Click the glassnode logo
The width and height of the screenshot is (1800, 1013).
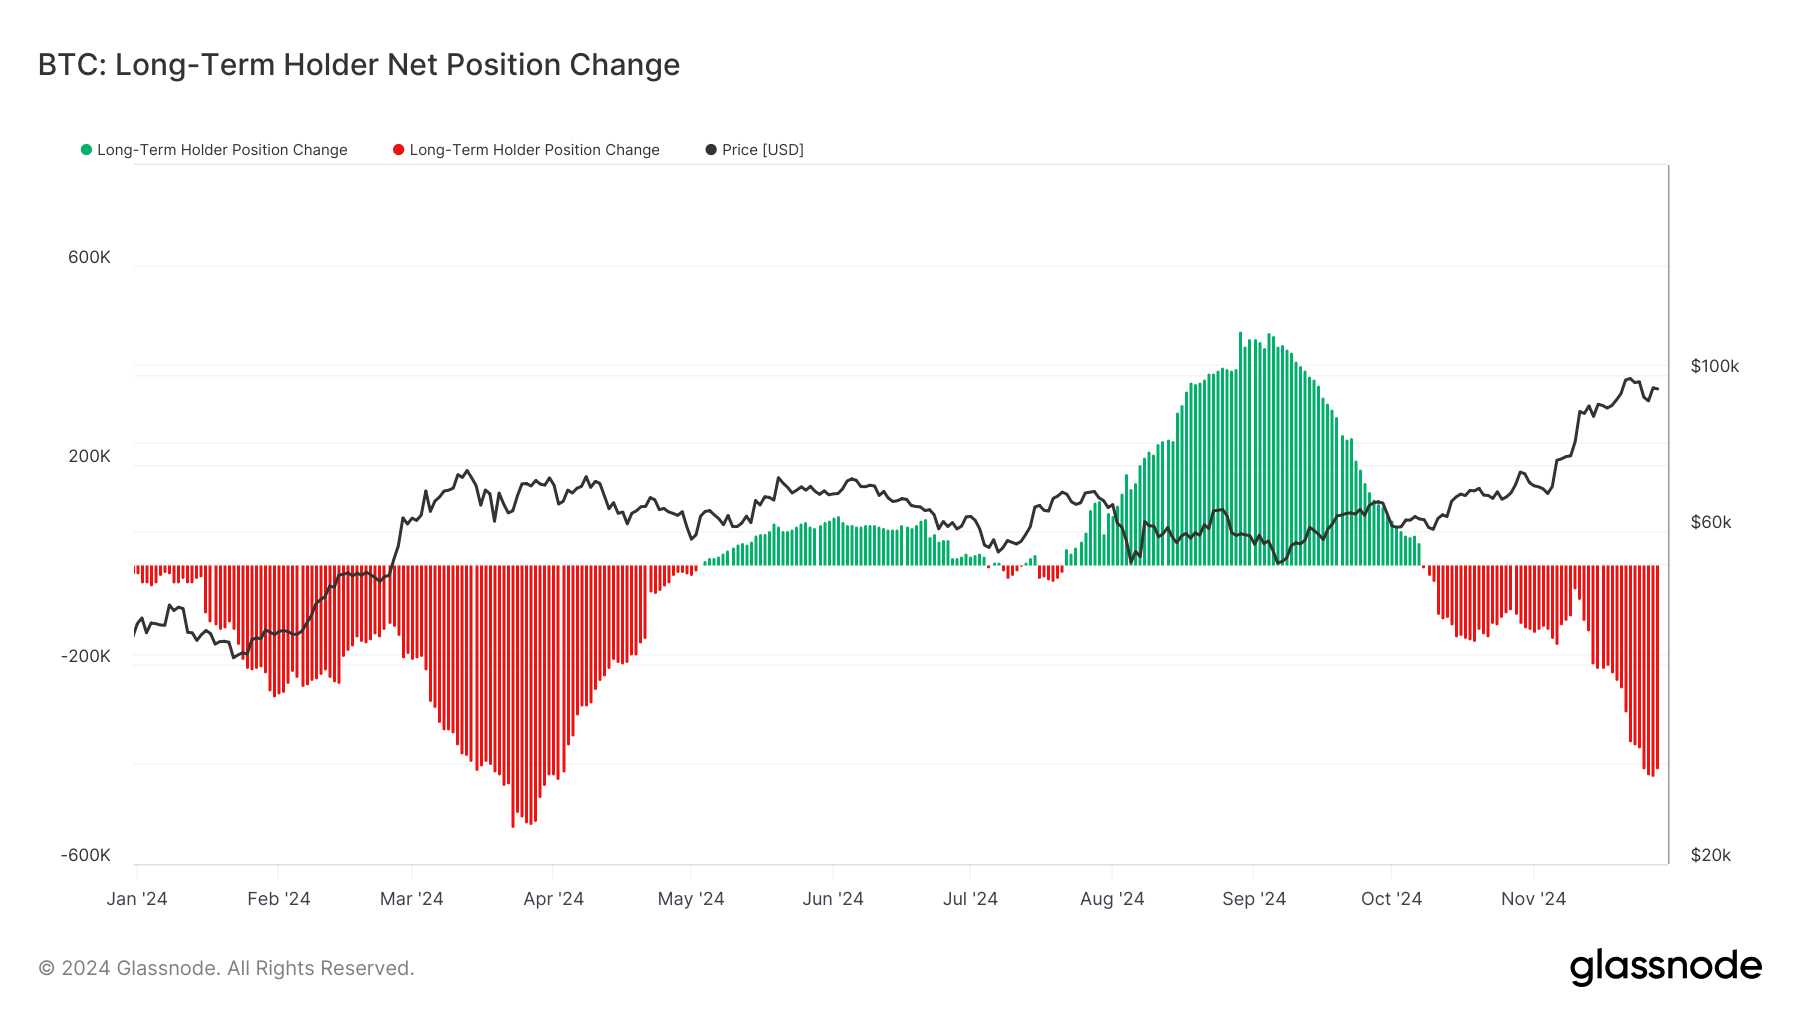[x=1665, y=967]
